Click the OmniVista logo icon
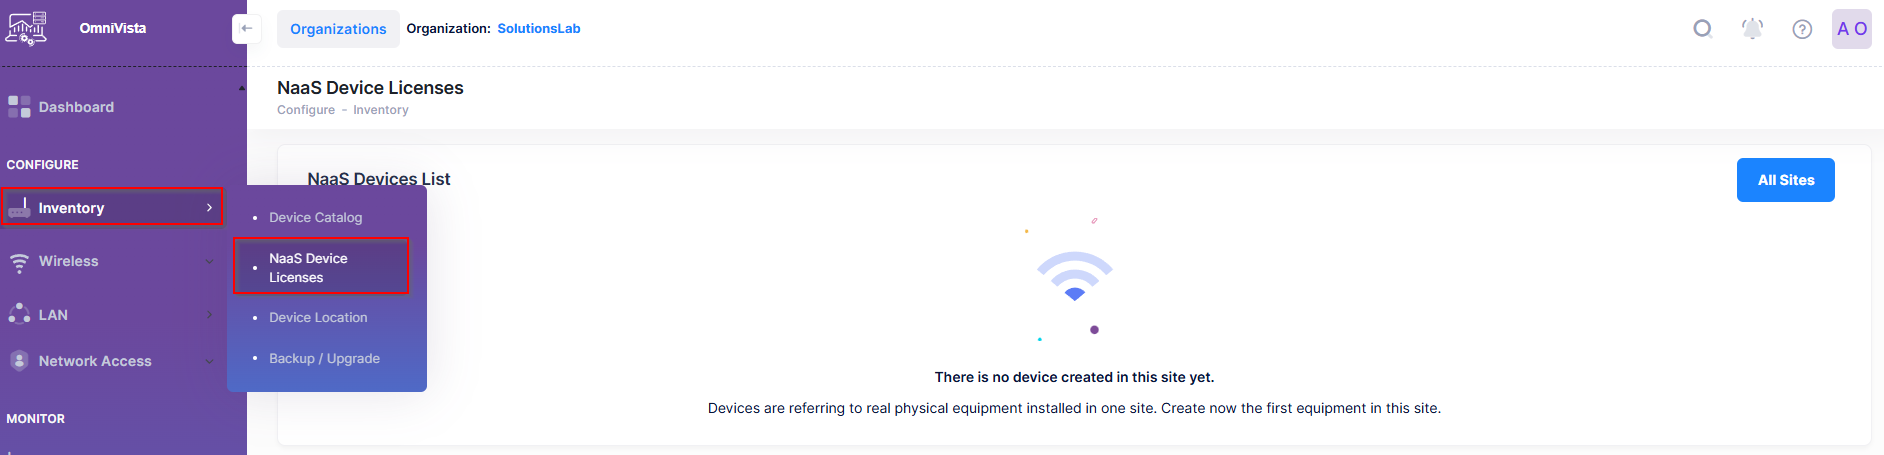 coord(26,28)
